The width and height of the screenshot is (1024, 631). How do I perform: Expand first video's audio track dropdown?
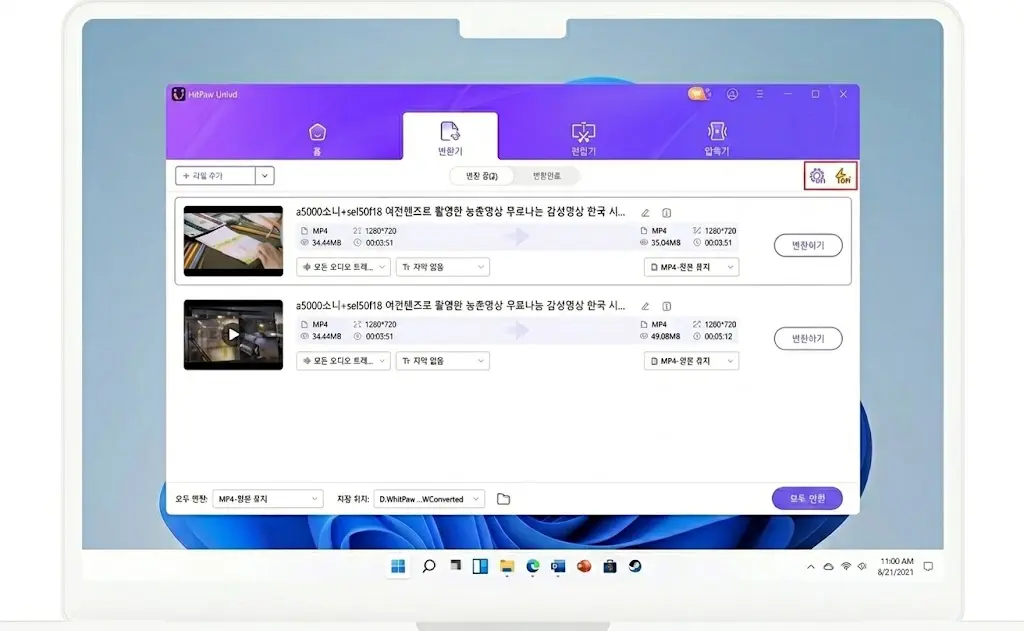point(344,267)
